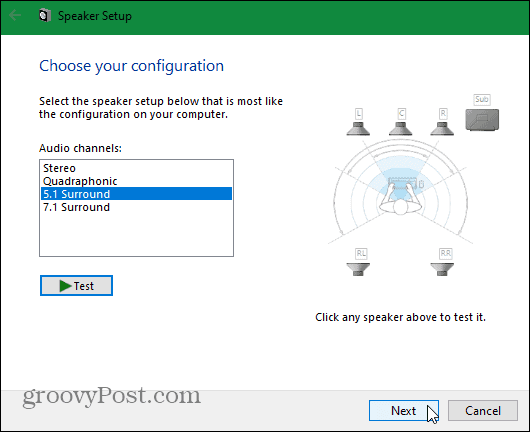The width and height of the screenshot is (530, 437).
Task: Choose 5.1 Surround option
Action: (x=136, y=194)
